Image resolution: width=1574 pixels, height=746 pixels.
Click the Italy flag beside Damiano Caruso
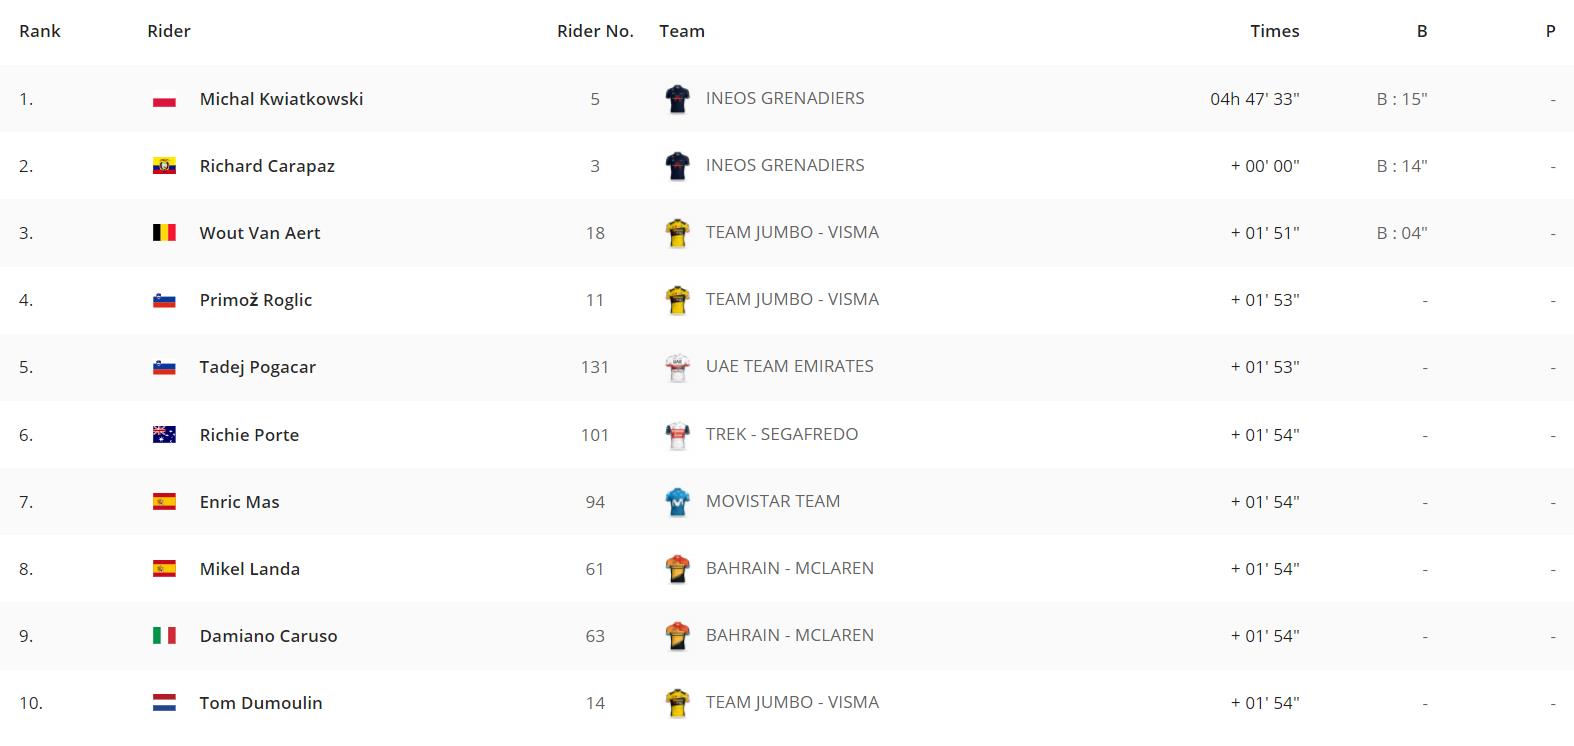[x=164, y=636]
